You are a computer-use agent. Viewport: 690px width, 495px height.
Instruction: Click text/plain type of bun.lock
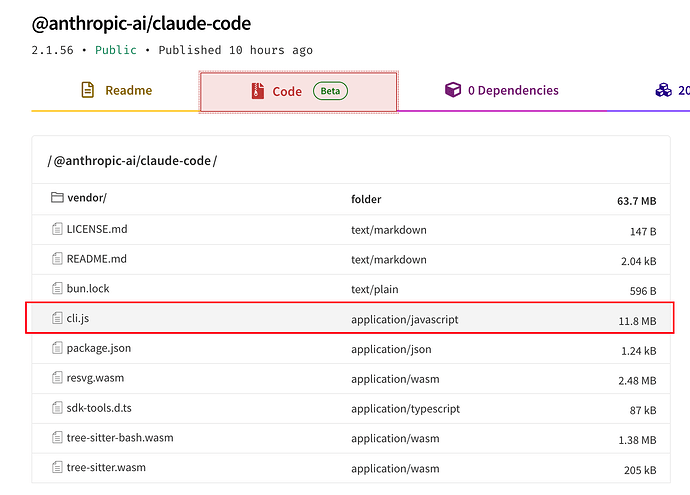pos(374,290)
